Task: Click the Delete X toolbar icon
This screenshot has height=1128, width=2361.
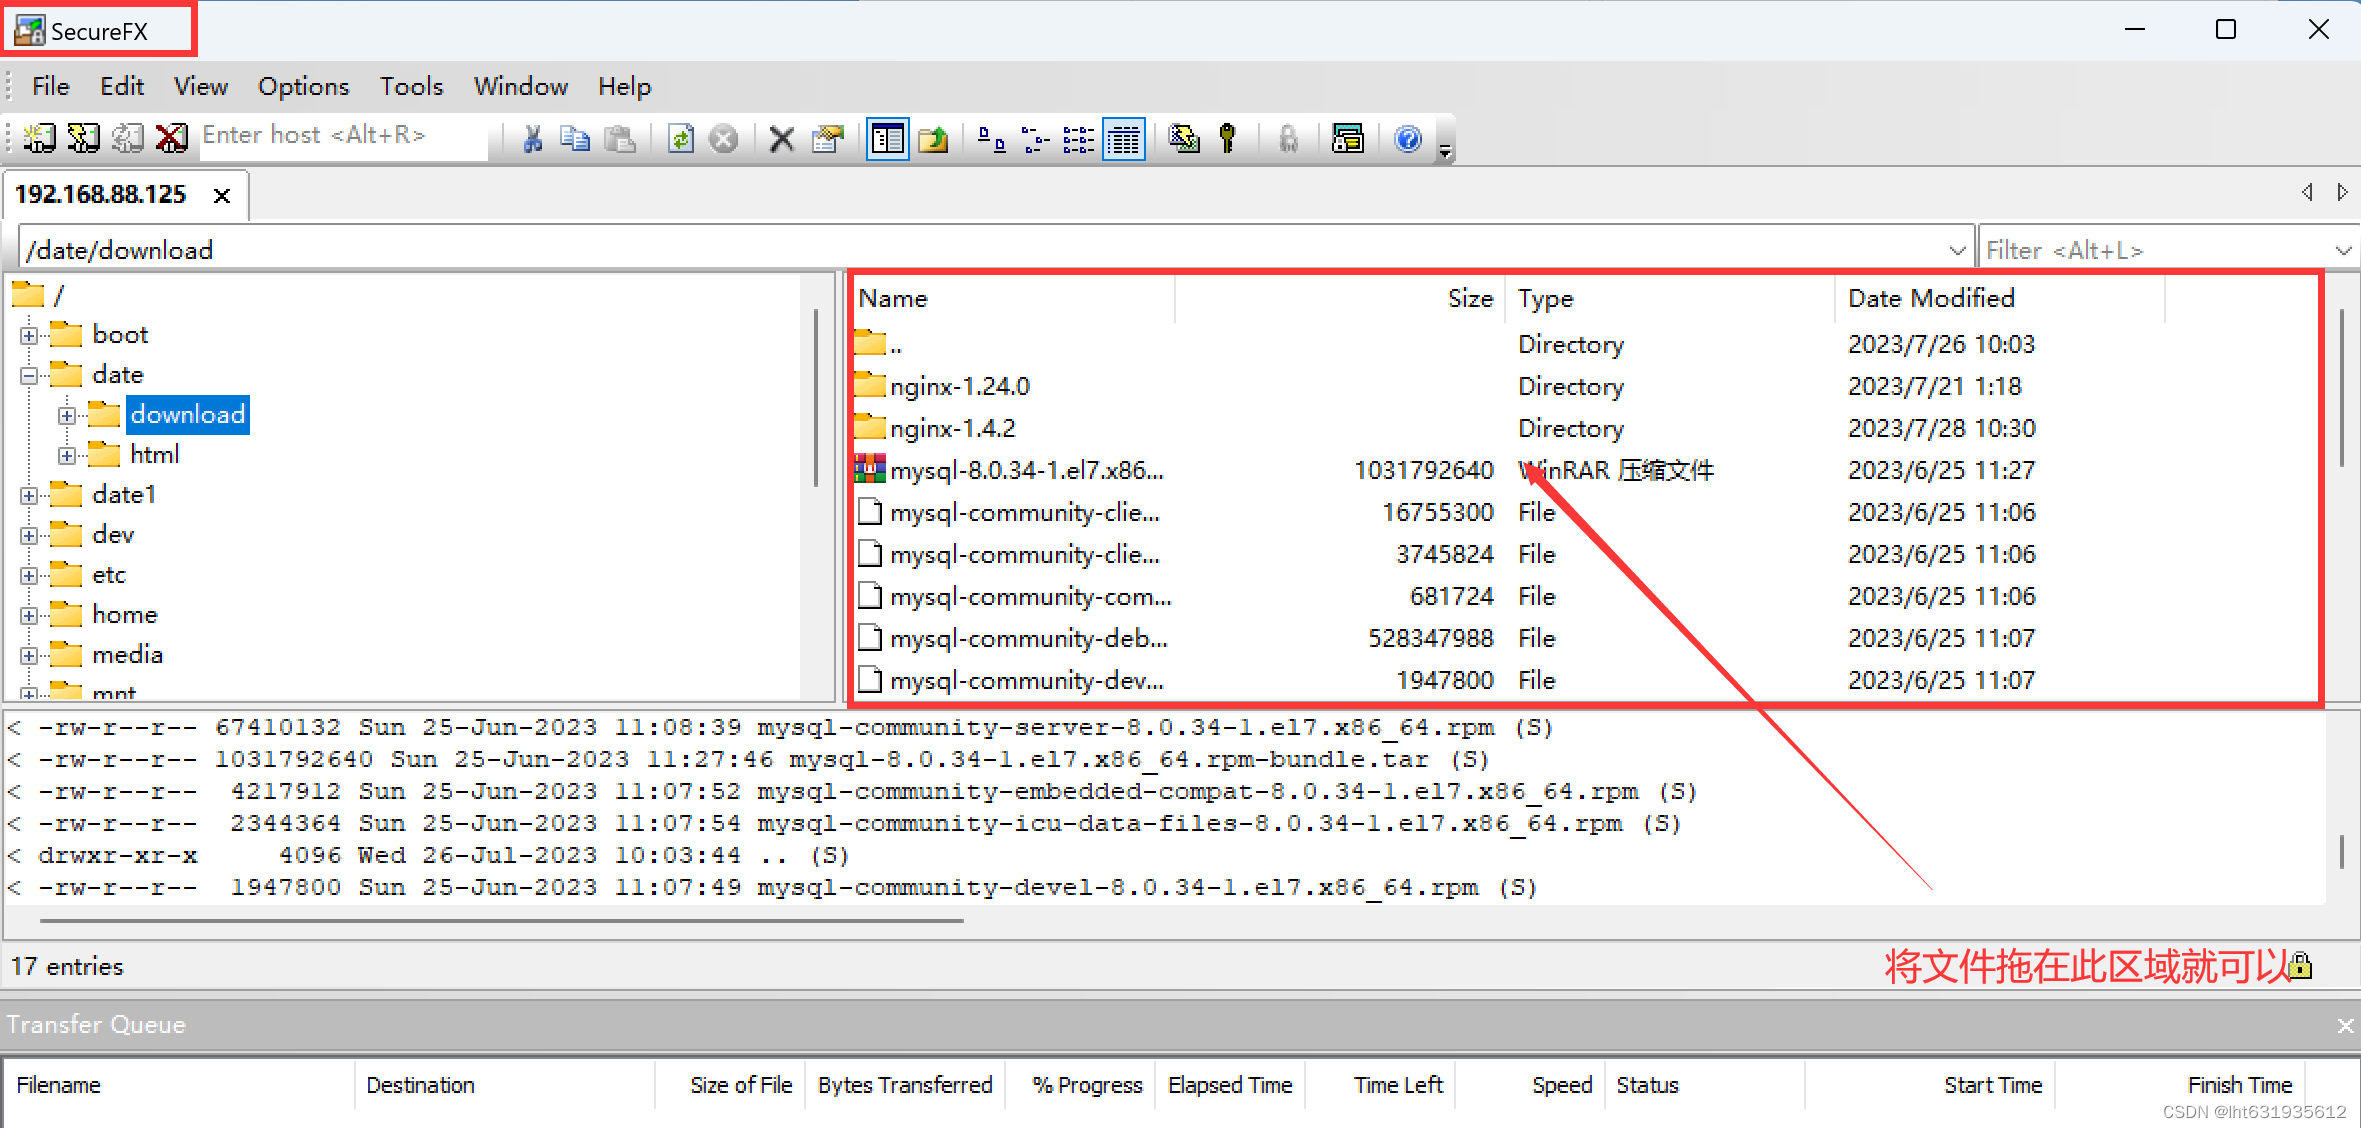Action: tap(781, 138)
